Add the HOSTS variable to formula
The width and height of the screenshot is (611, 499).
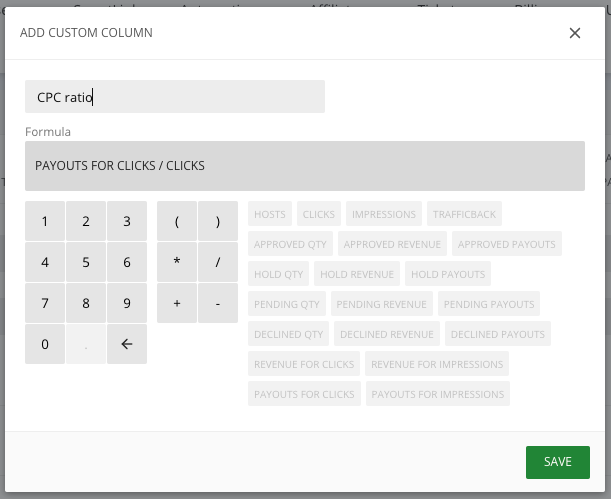tap(270, 214)
